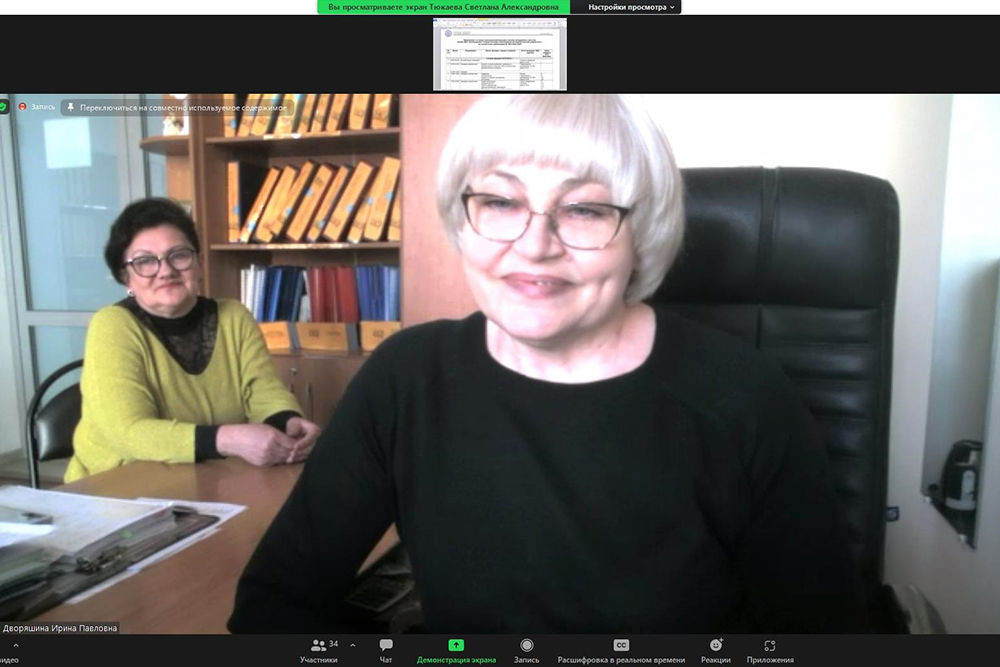Click the green screen-viewing banner
The width and height of the screenshot is (1000, 667).
pos(443,7)
